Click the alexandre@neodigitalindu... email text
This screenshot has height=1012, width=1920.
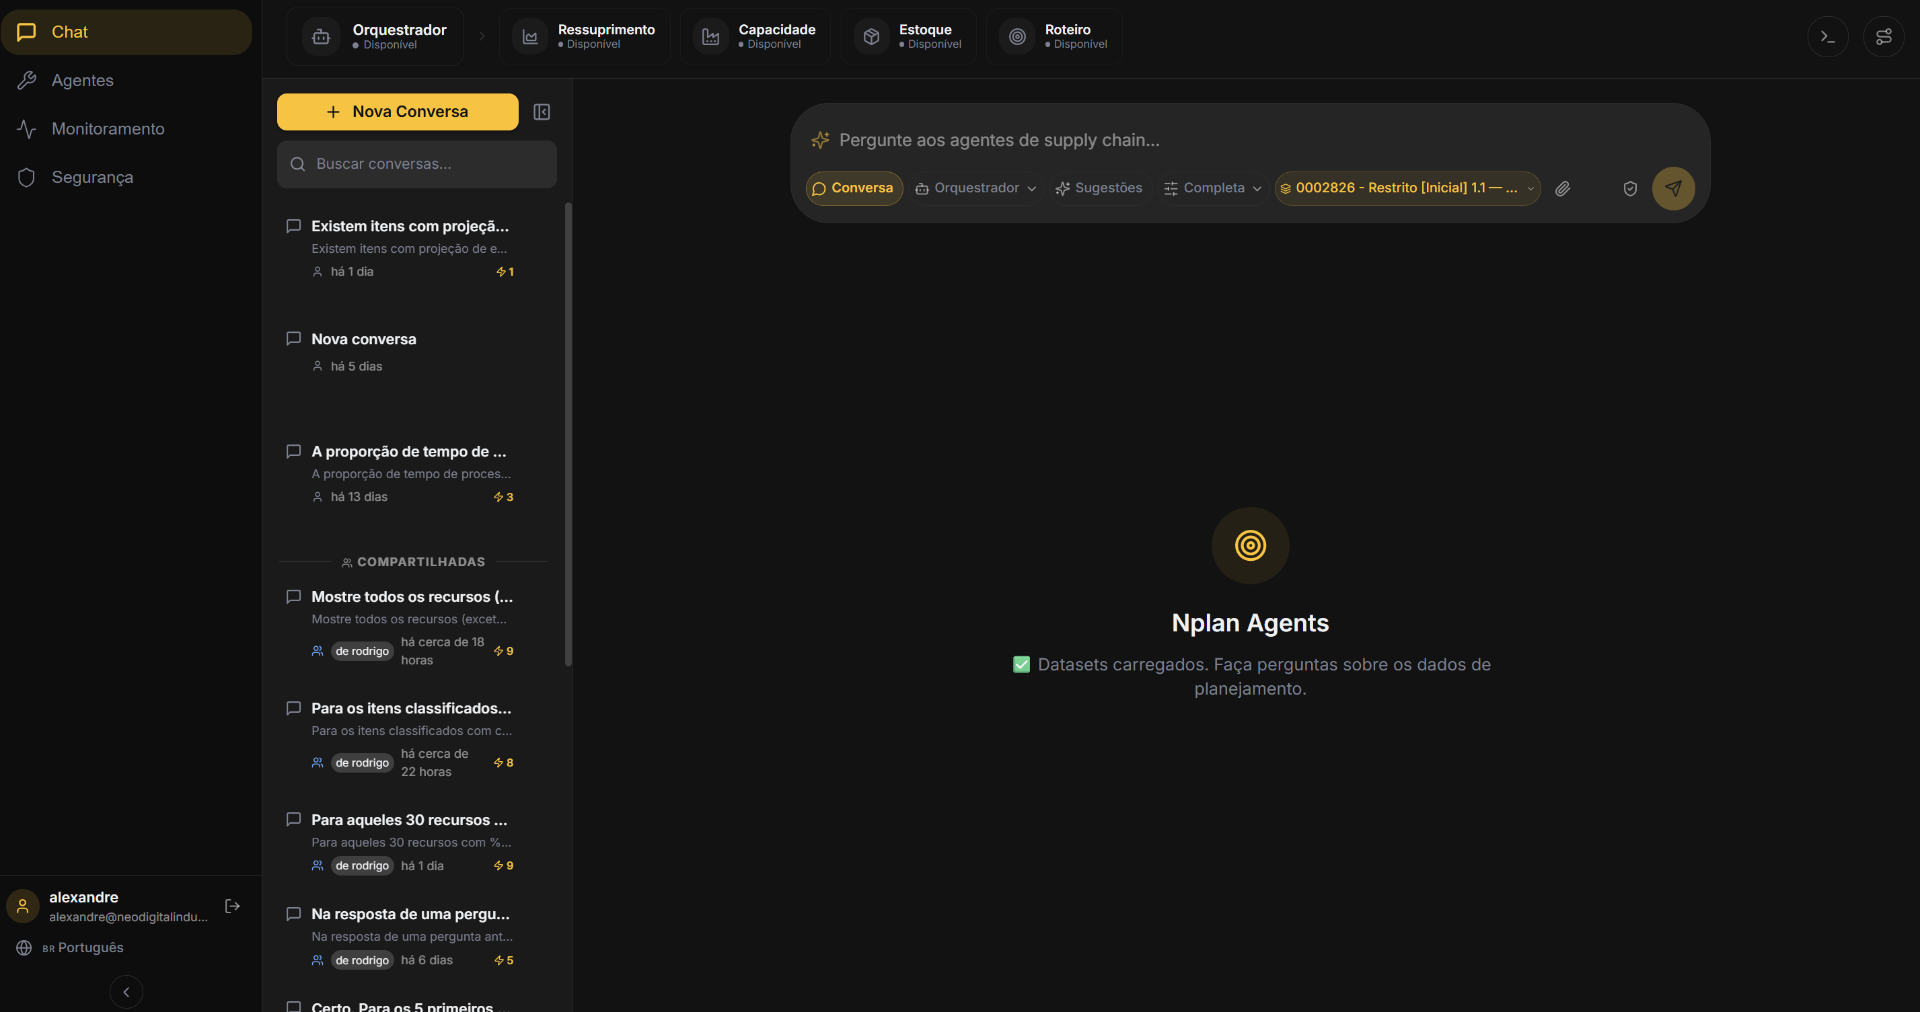(x=128, y=917)
